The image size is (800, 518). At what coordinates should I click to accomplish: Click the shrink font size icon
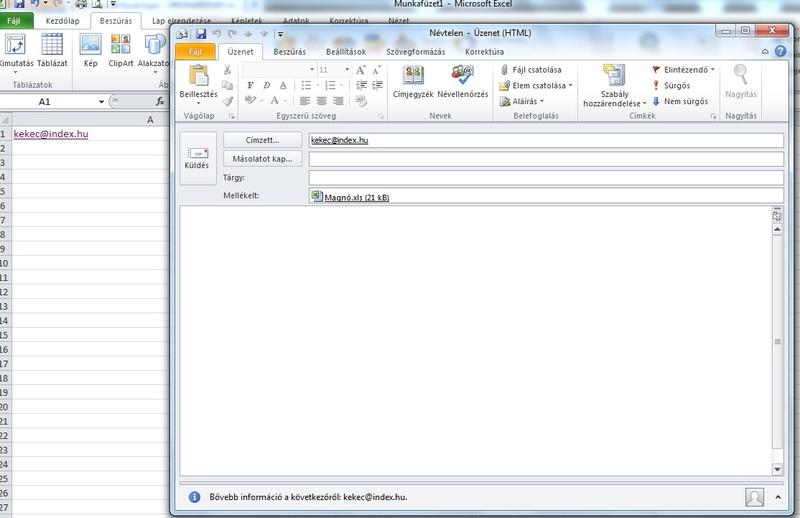pos(377,70)
